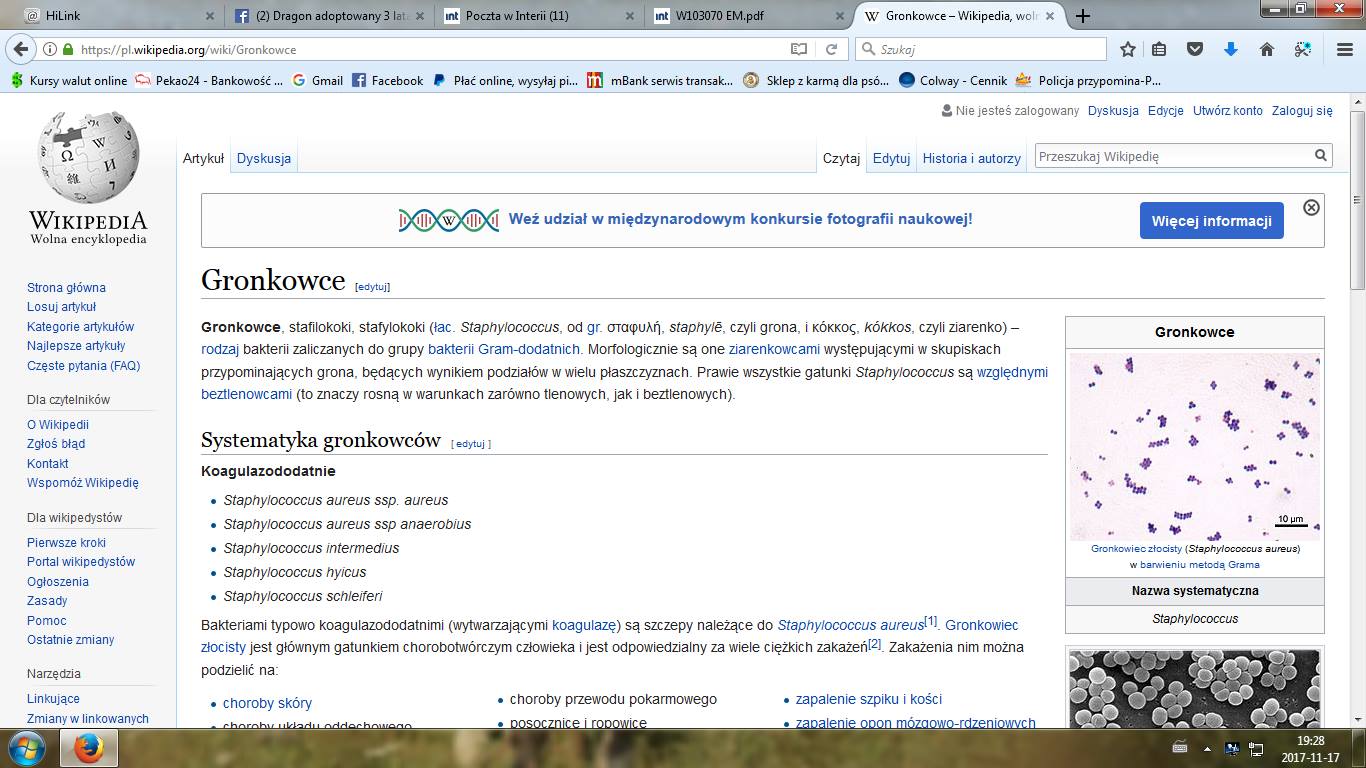Close the Poczta w Interii tab

tap(629, 16)
